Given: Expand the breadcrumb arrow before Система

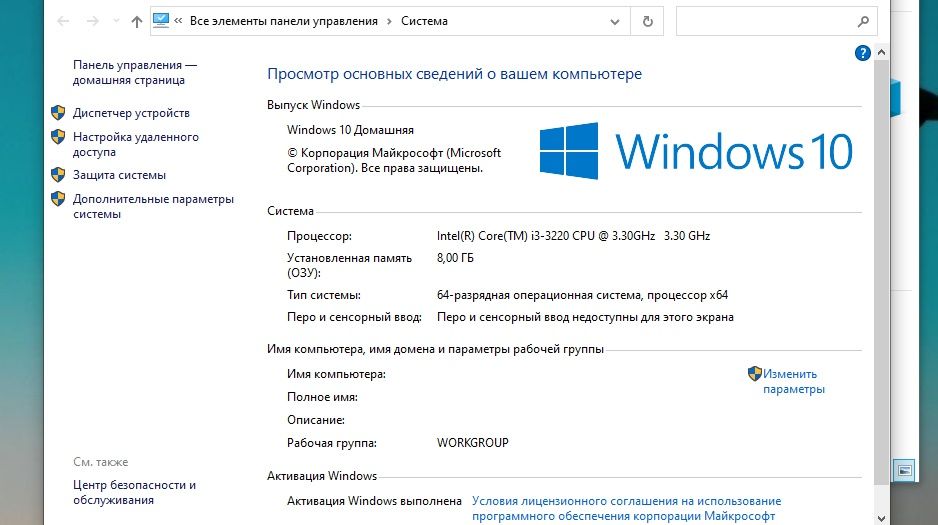Looking at the screenshot, I should (389, 21).
